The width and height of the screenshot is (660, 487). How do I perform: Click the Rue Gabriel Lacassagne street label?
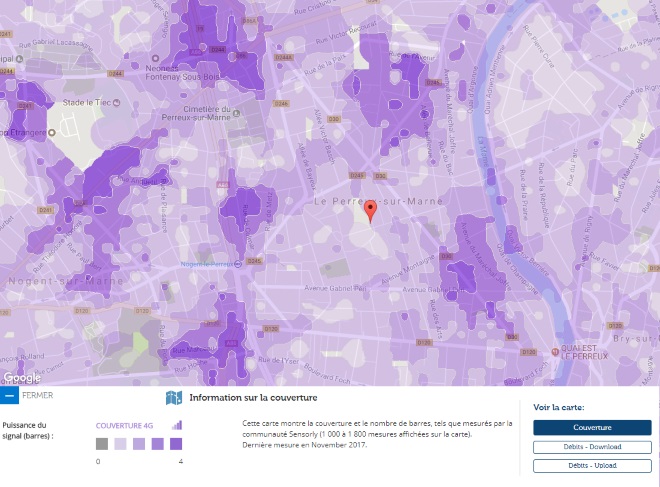(x=56, y=43)
